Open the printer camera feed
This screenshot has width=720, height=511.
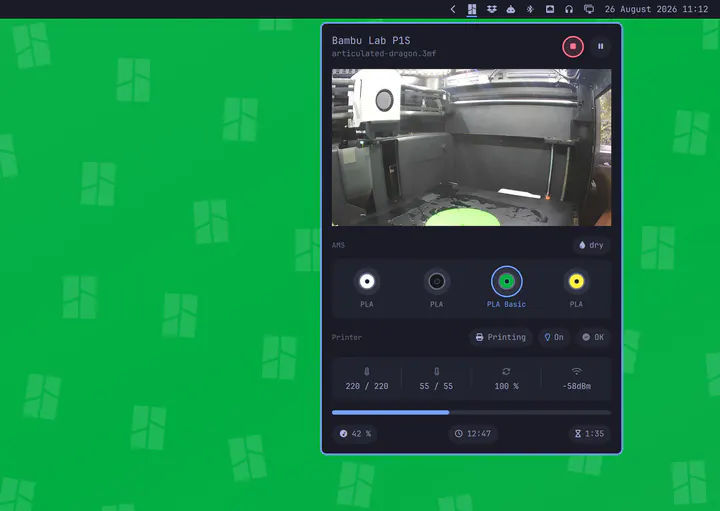click(x=472, y=147)
